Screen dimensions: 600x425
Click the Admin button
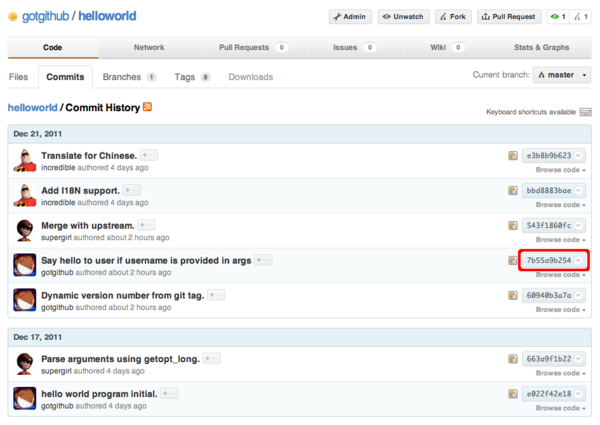pos(350,16)
